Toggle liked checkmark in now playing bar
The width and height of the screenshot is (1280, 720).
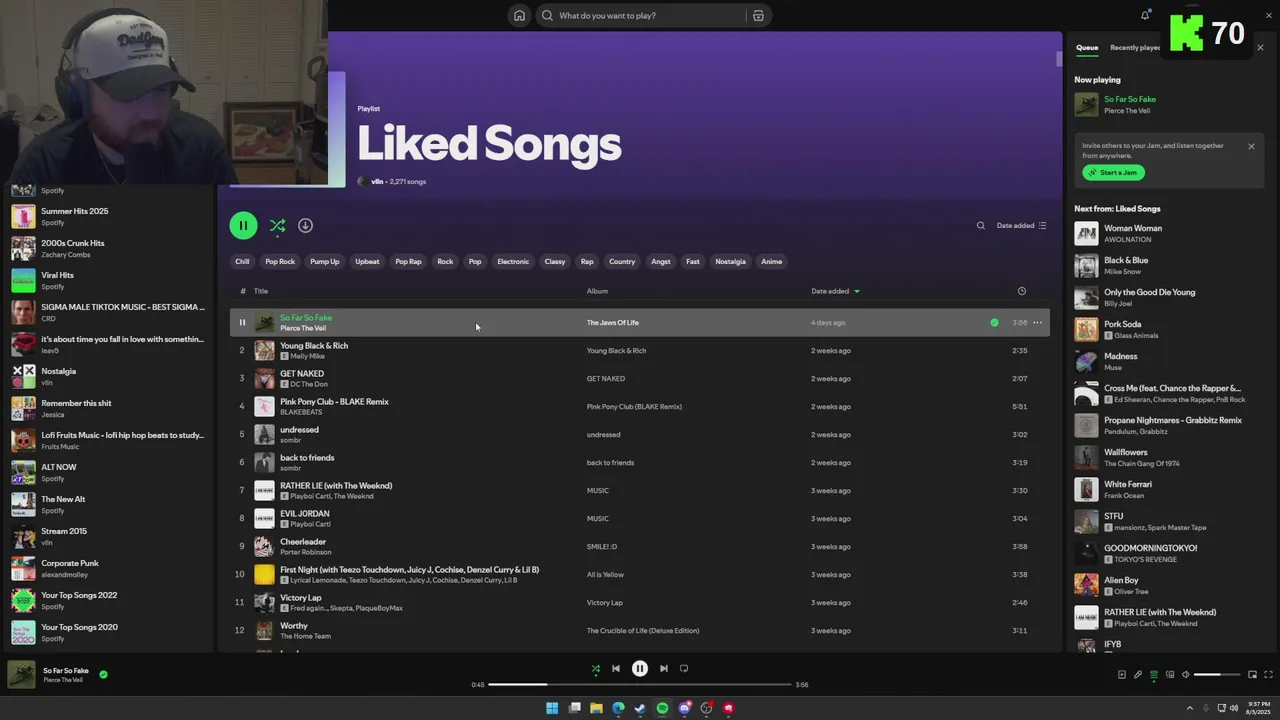click(x=103, y=674)
